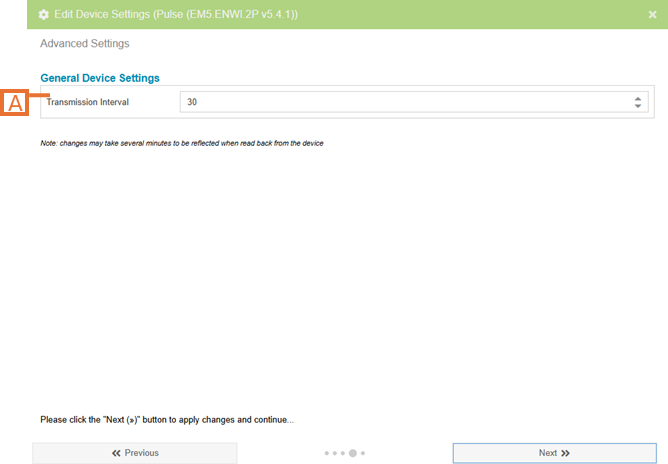
Task: Click the Transmission Interval label
Action: tap(87, 102)
